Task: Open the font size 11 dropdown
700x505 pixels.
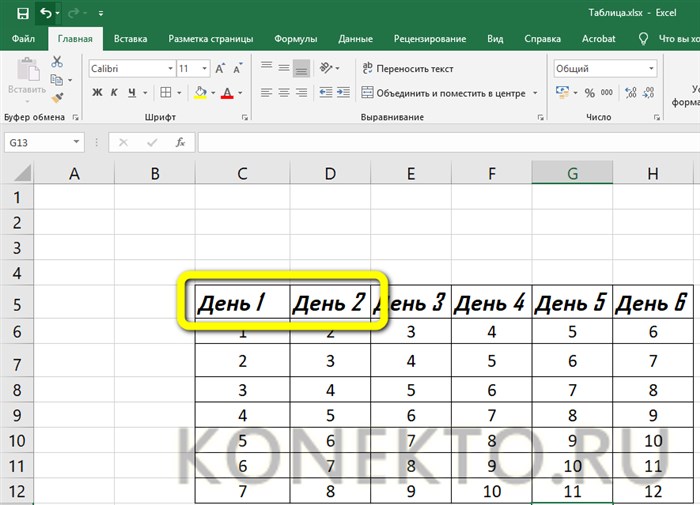Action: (204, 68)
